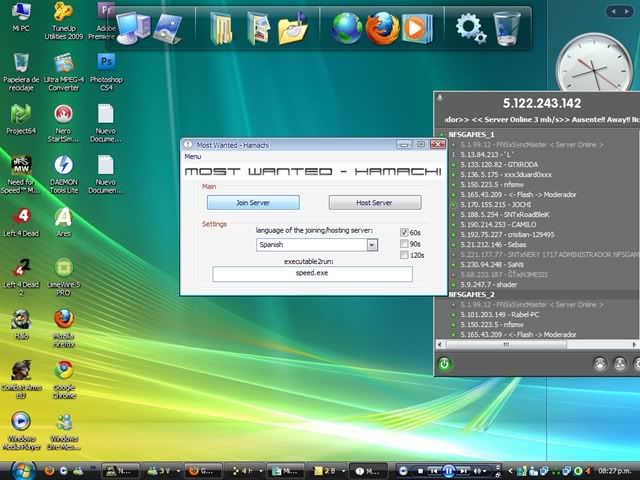Select peer 5.9.247.7 - shader

(x=489, y=284)
